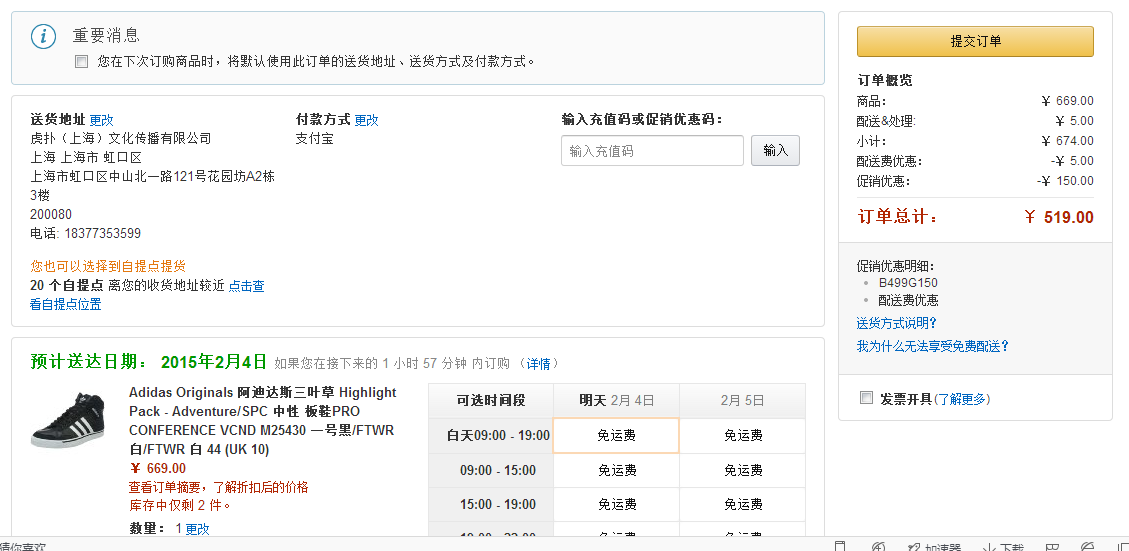This screenshot has width=1129, height=551.
Task: Click 更改 next to 送货地址
Action: (x=102, y=120)
